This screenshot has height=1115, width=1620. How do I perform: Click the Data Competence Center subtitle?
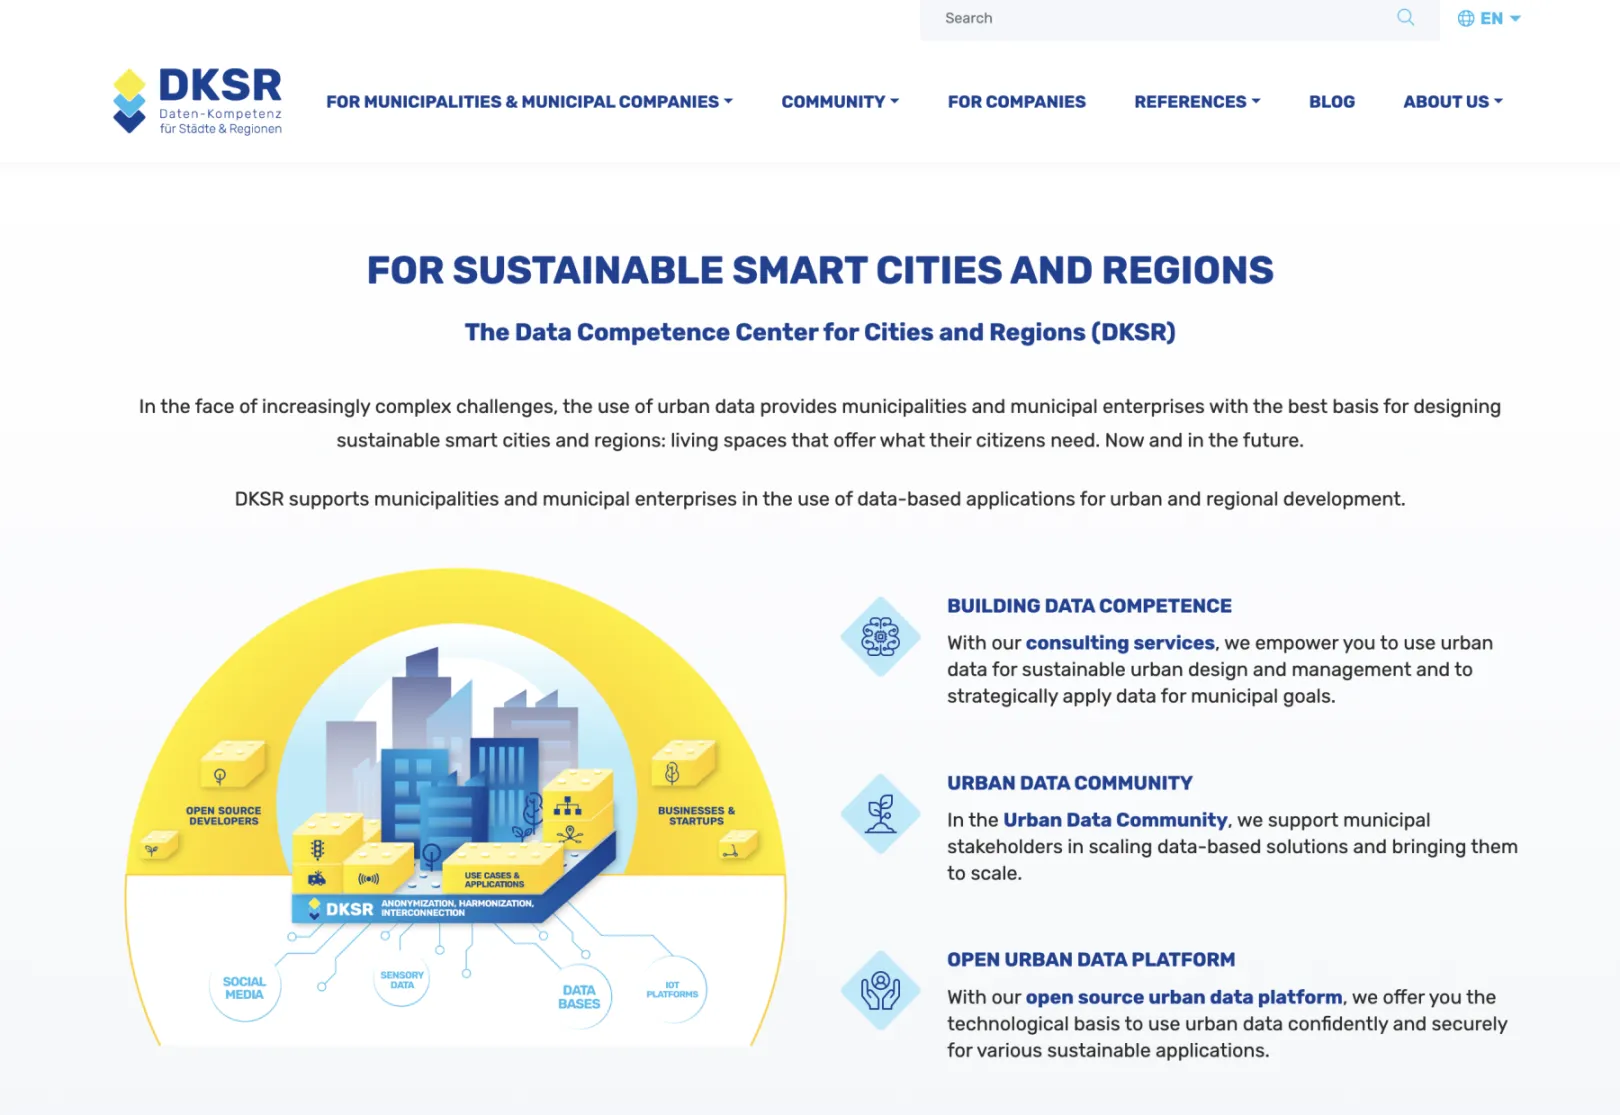coord(820,332)
